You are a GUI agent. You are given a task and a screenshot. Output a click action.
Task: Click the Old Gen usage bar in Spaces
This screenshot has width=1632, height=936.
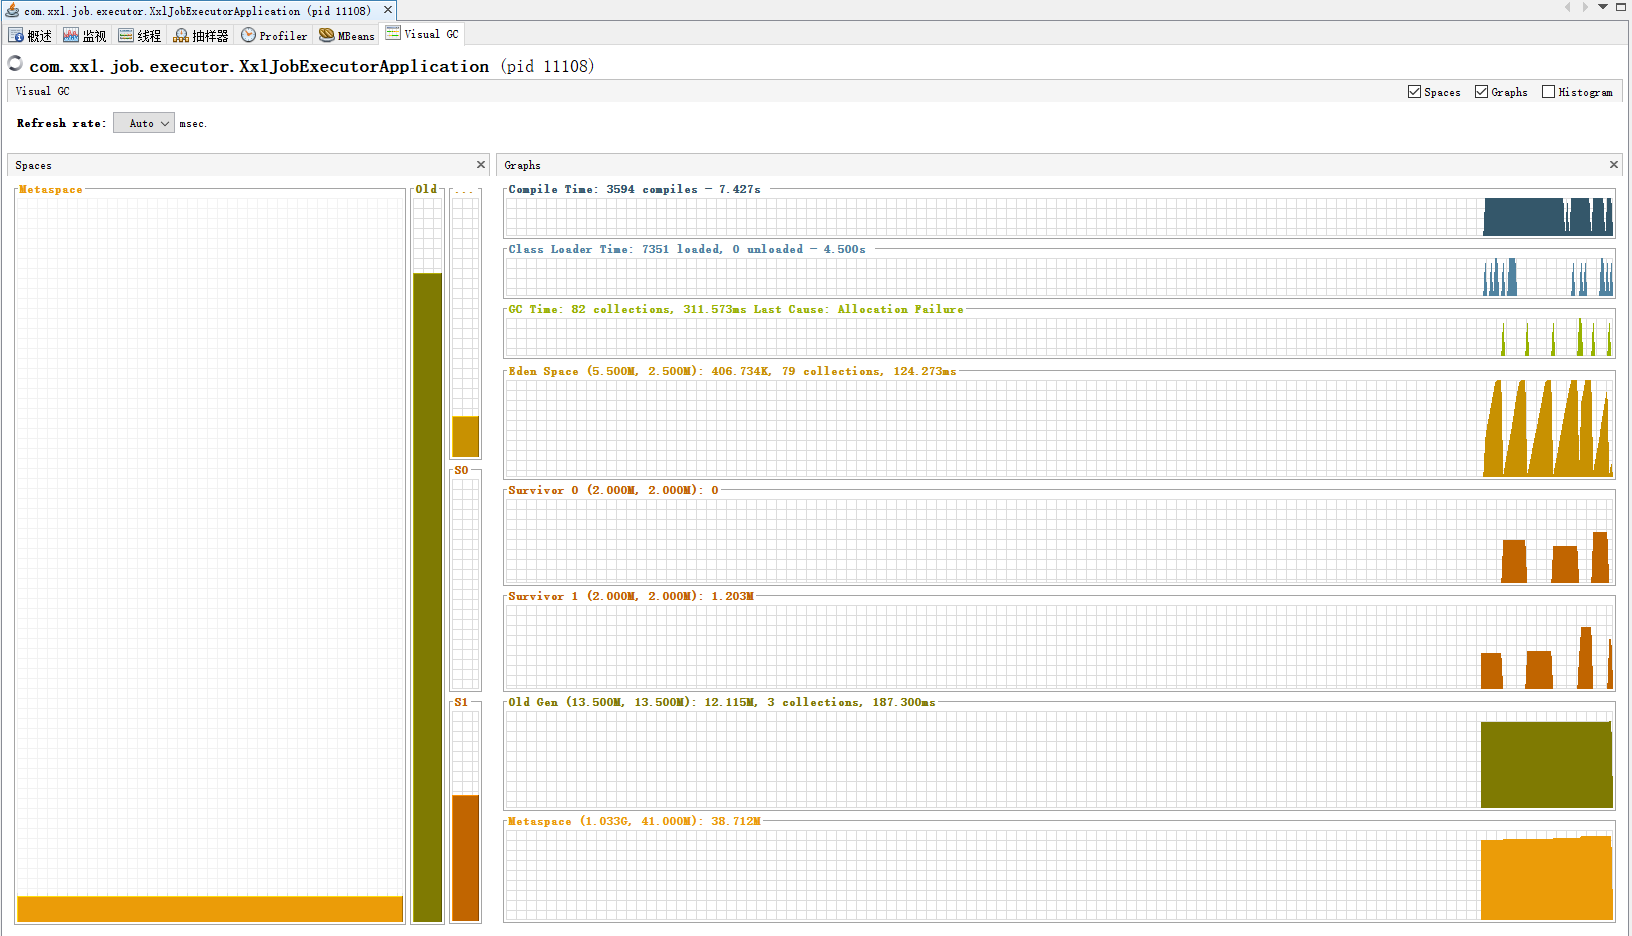[x=428, y=595]
